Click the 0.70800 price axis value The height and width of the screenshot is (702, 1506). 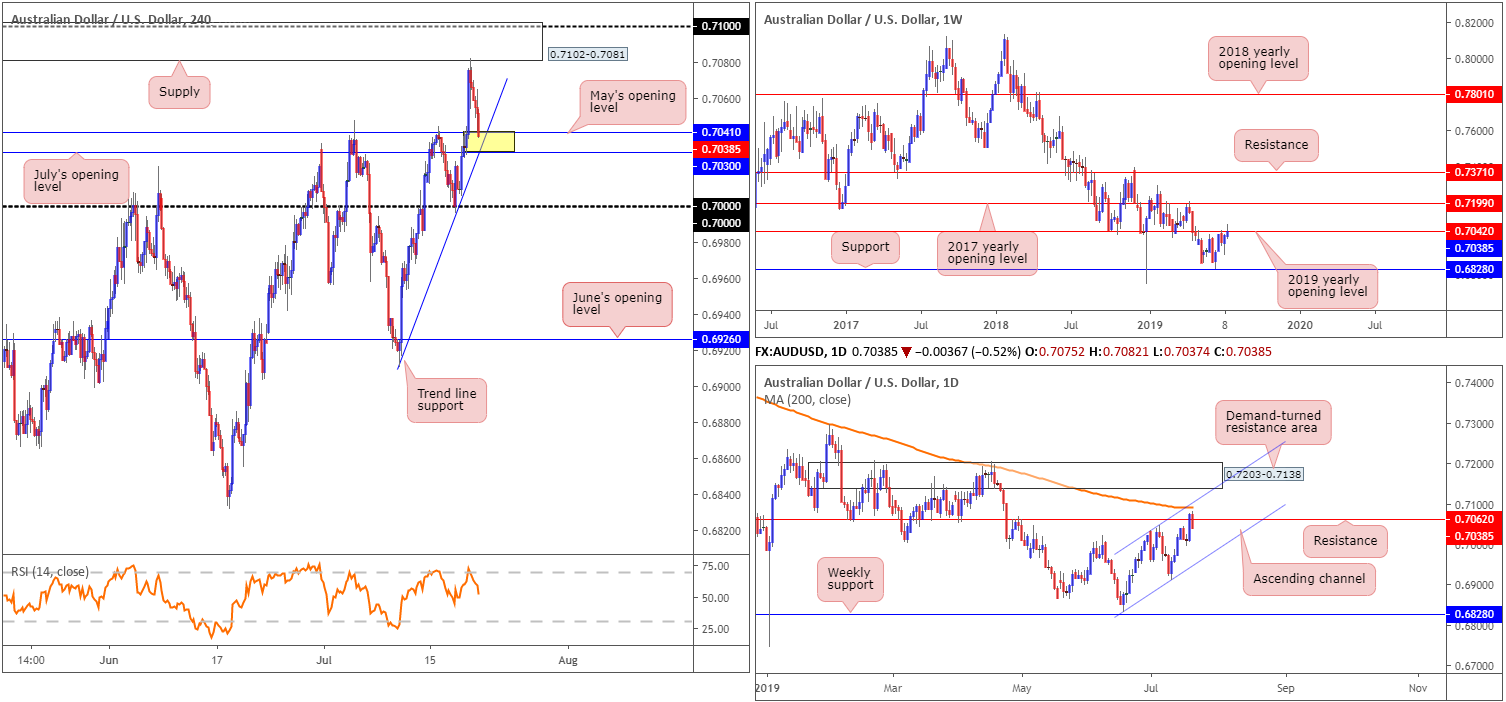coord(721,63)
